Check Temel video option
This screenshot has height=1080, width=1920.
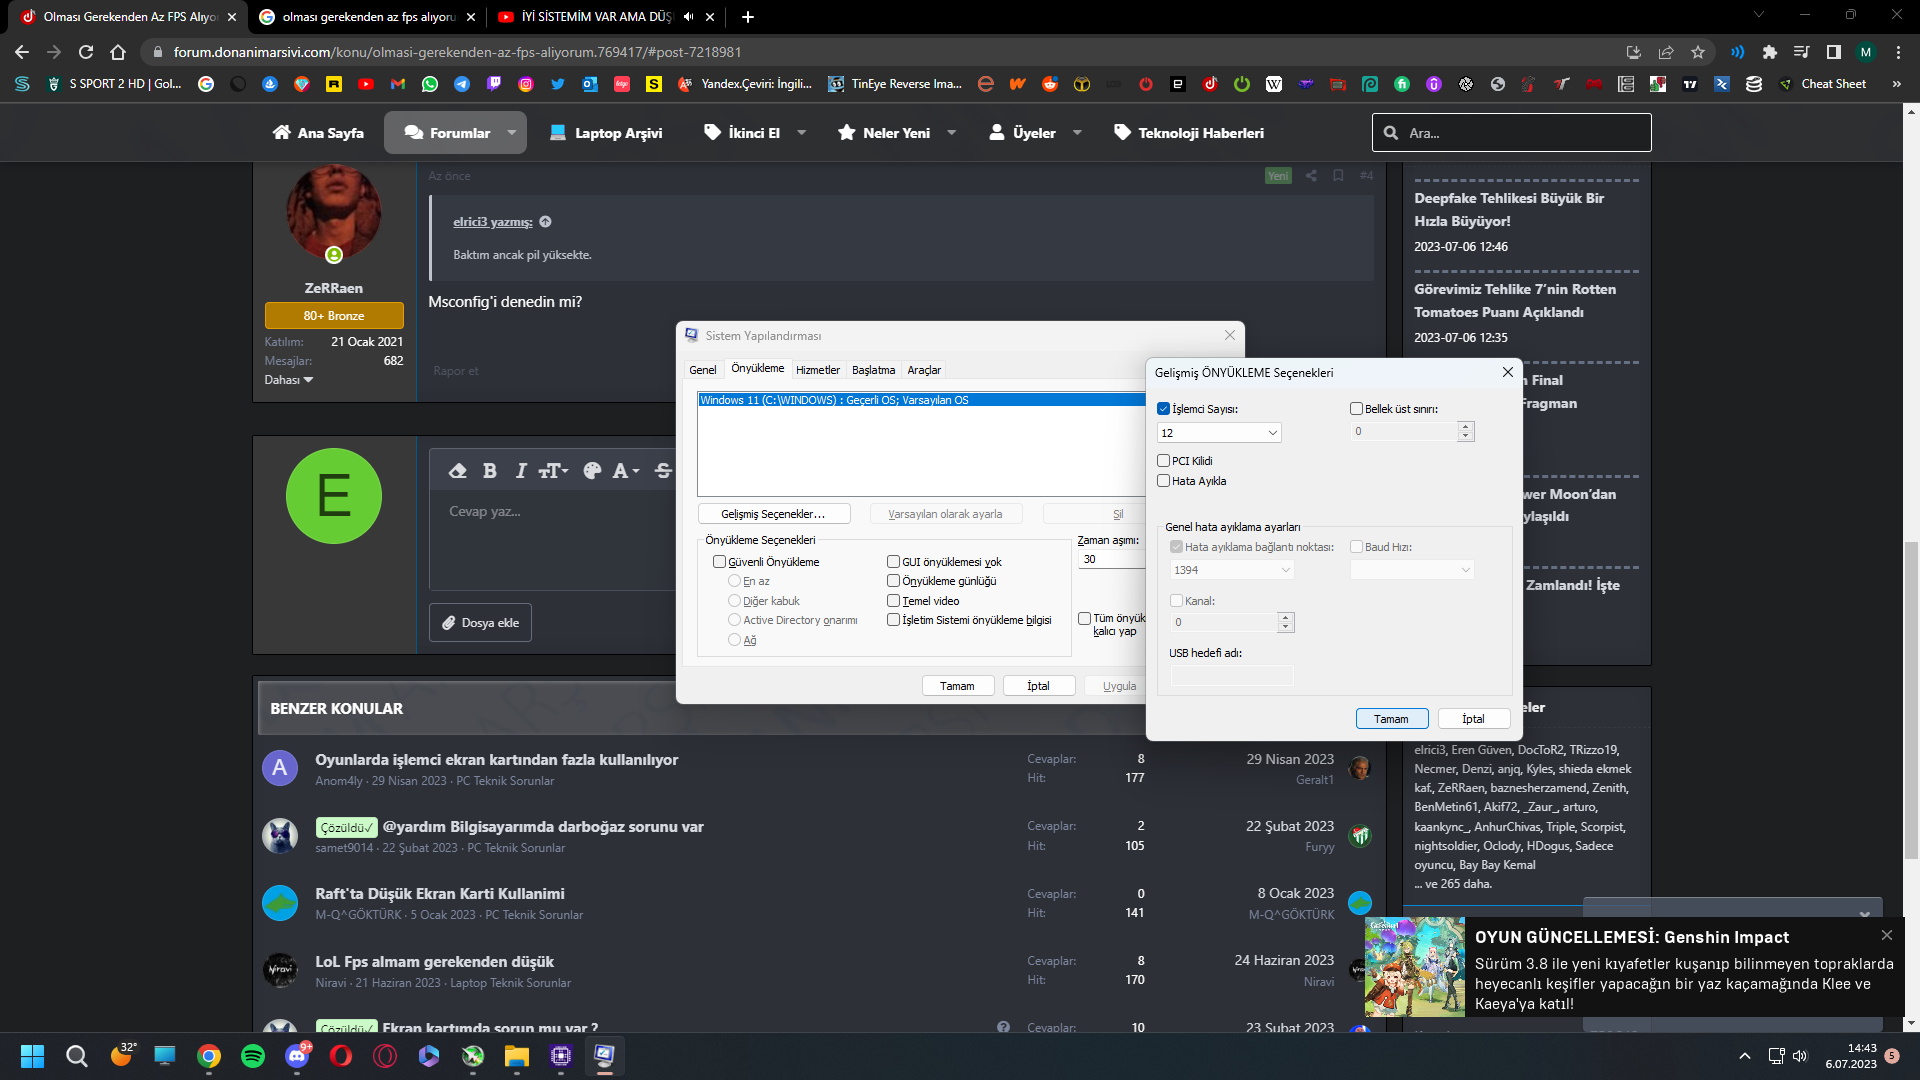point(894,601)
